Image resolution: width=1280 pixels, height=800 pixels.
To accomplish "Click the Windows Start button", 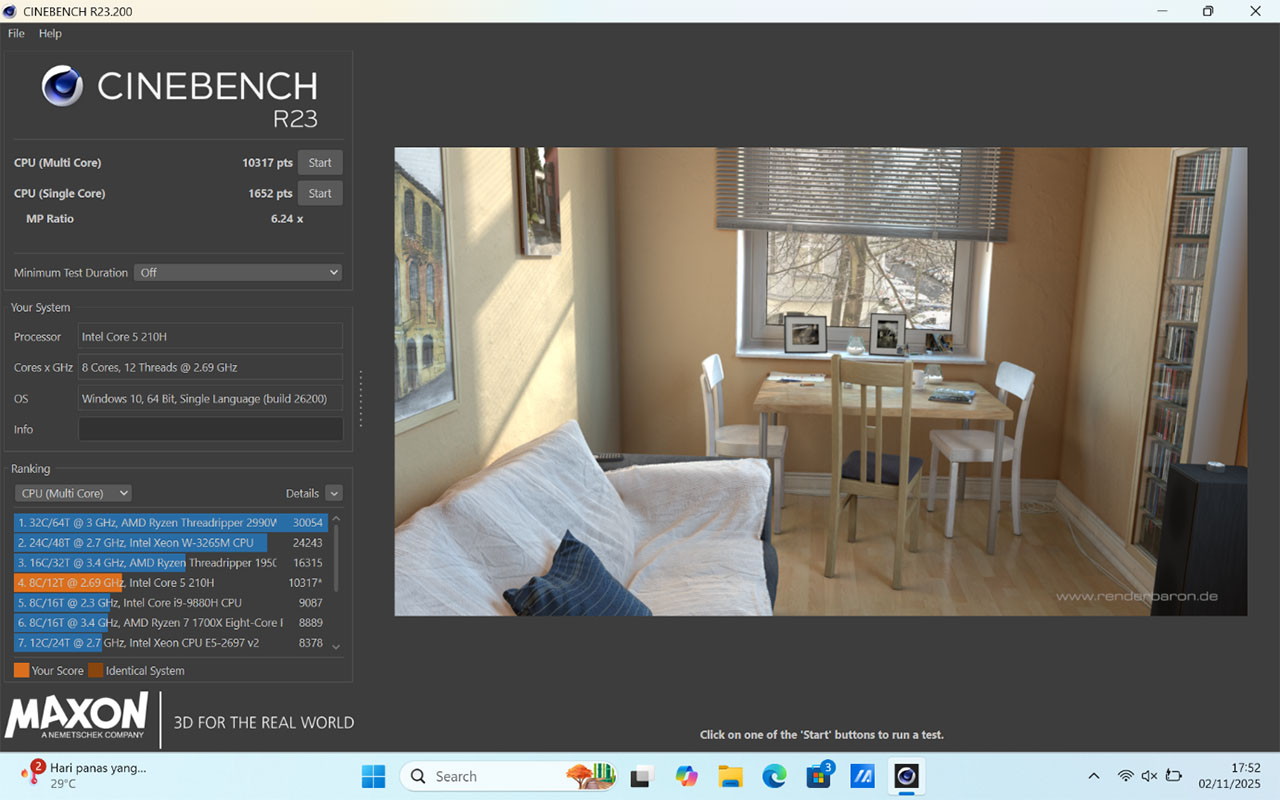I will pos(373,776).
